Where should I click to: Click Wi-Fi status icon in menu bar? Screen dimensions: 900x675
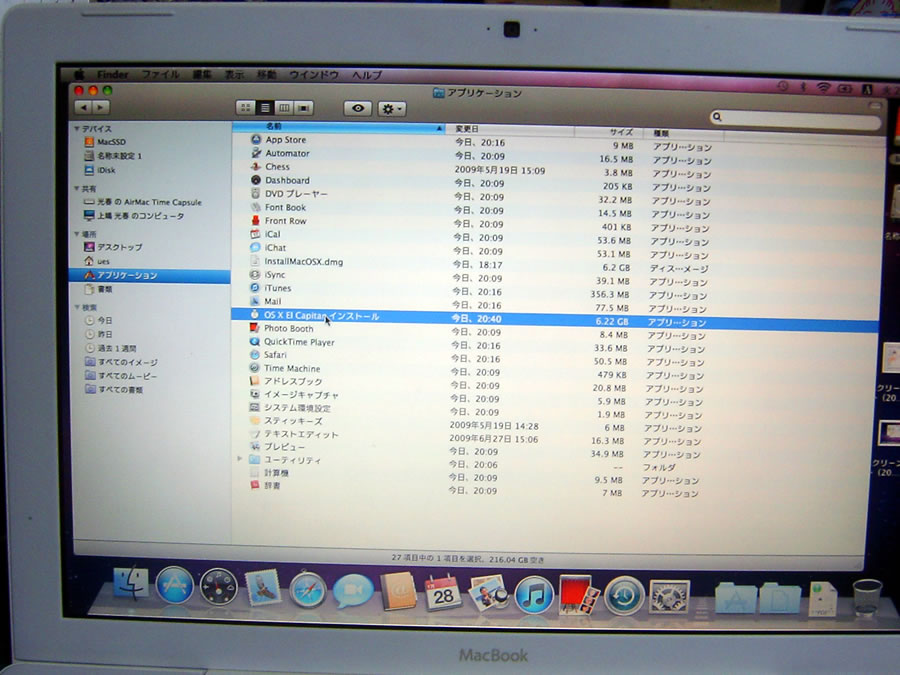(824, 87)
